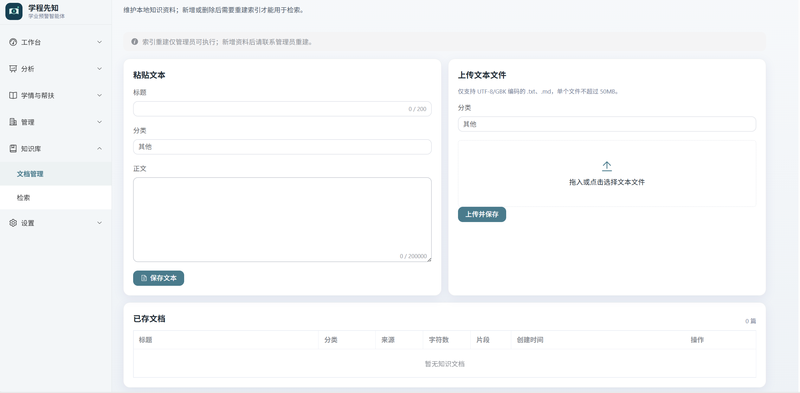Click the 粘贴文本 card heading
This screenshot has width=800, height=393.
coord(149,75)
